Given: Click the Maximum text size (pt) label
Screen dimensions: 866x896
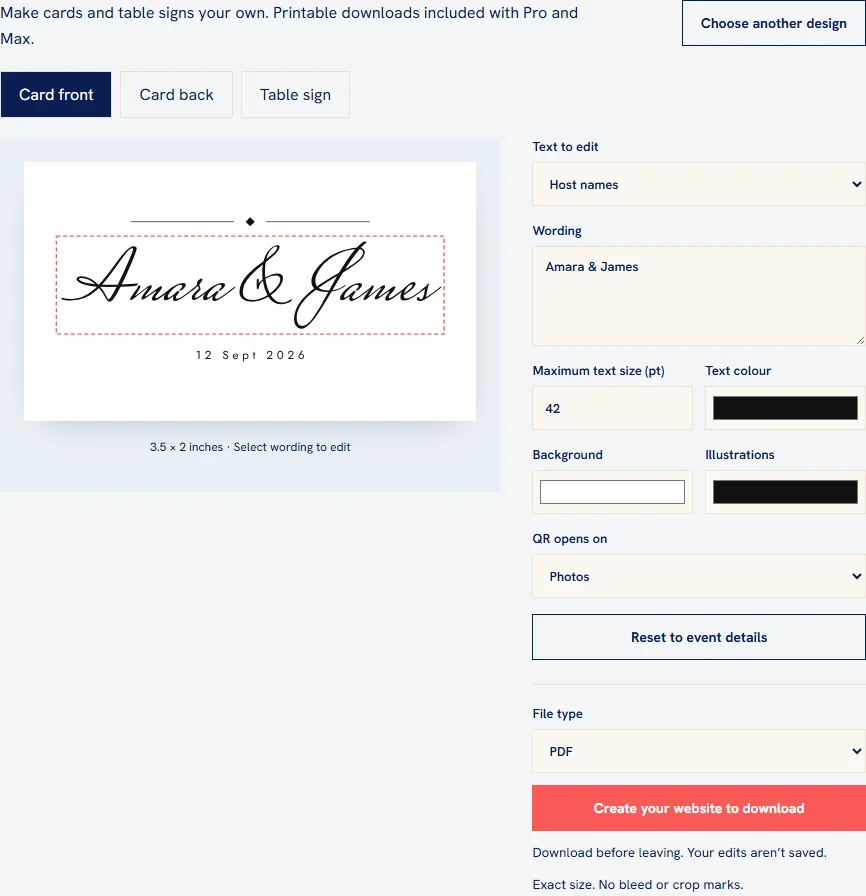Looking at the screenshot, I should [598, 371].
